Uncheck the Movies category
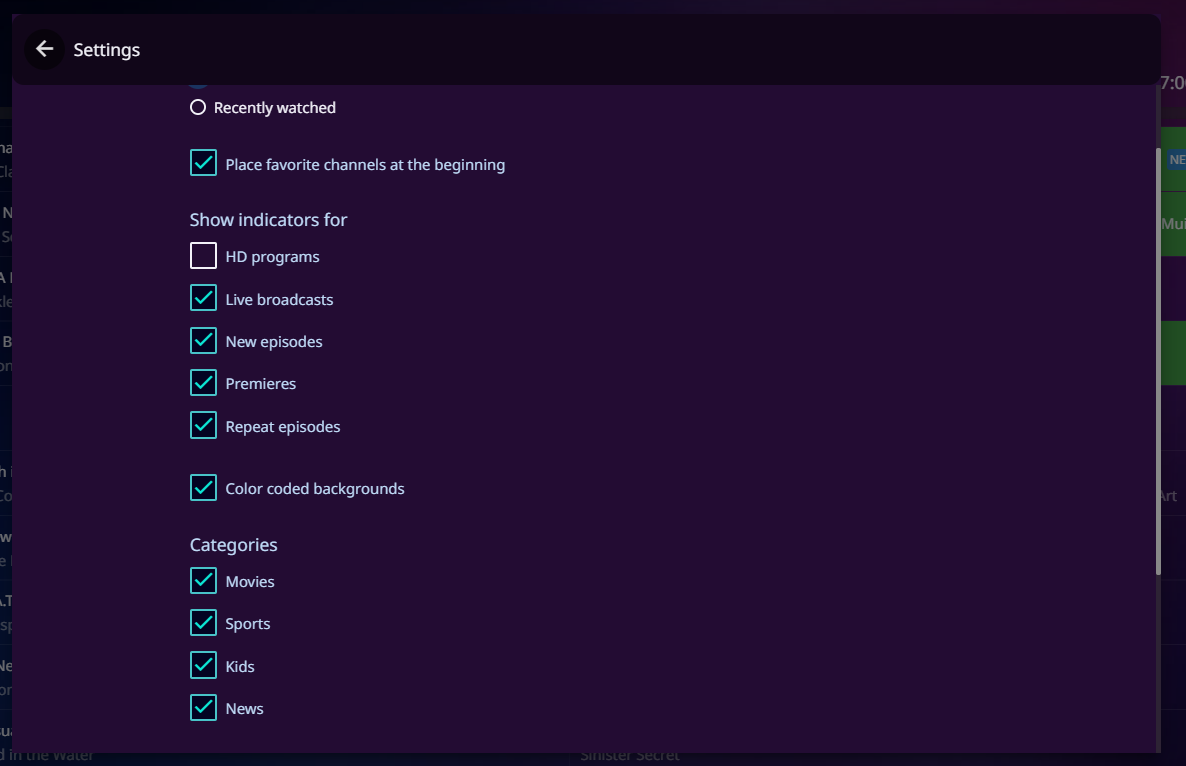The height and width of the screenshot is (766, 1186). (x=203, y=580)
